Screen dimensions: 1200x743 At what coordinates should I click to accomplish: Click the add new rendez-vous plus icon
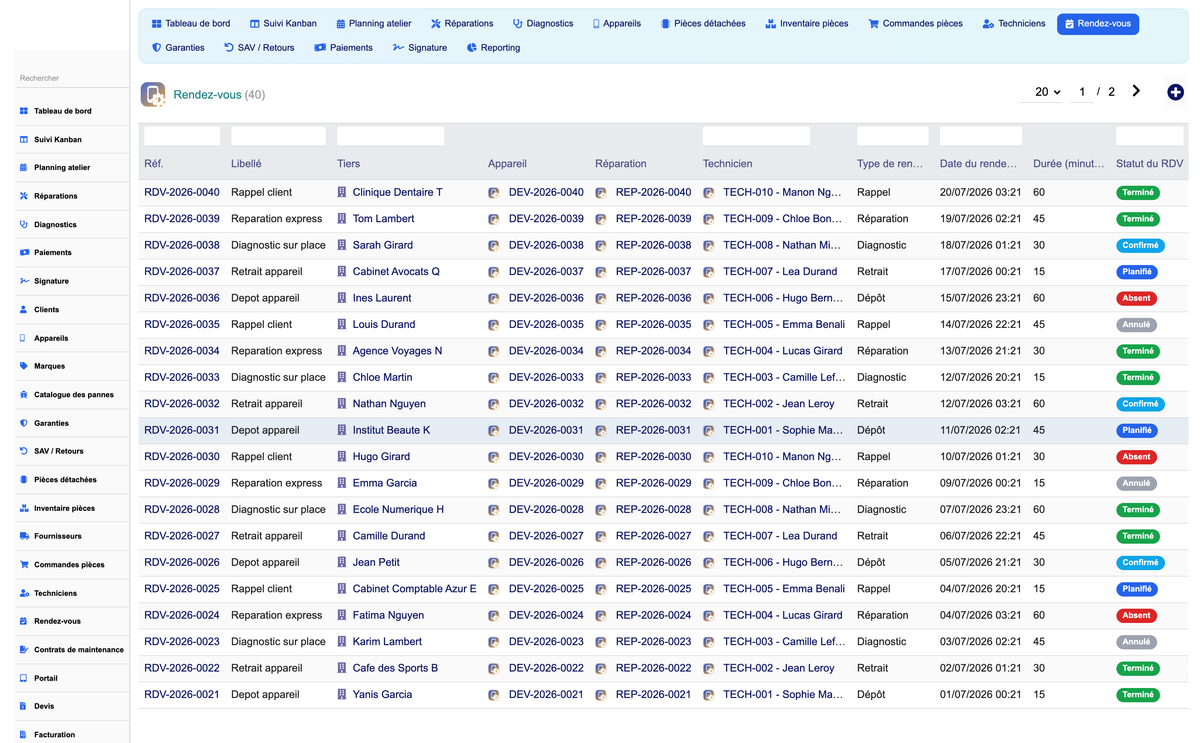pyautogui.click(x=1176, y=92)
